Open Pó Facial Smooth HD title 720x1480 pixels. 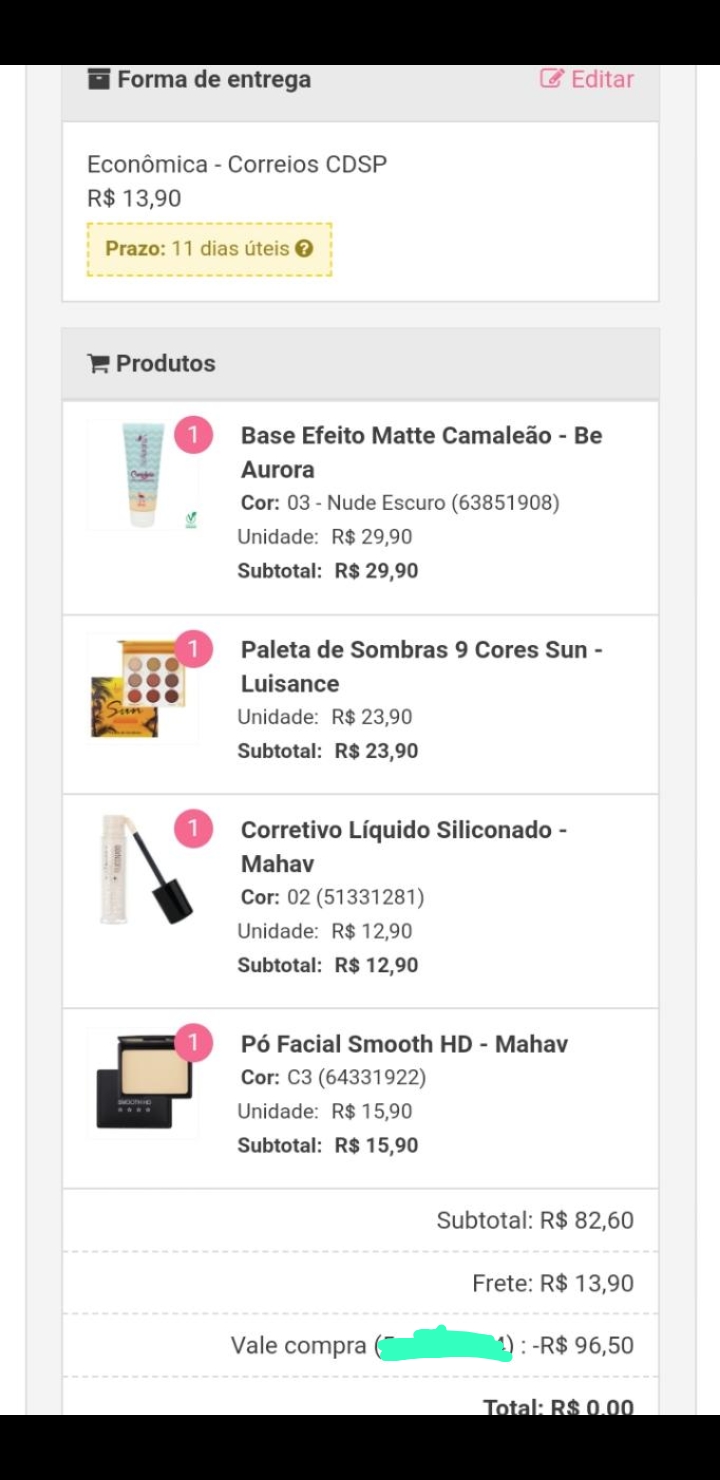[x=404, y=1044]
